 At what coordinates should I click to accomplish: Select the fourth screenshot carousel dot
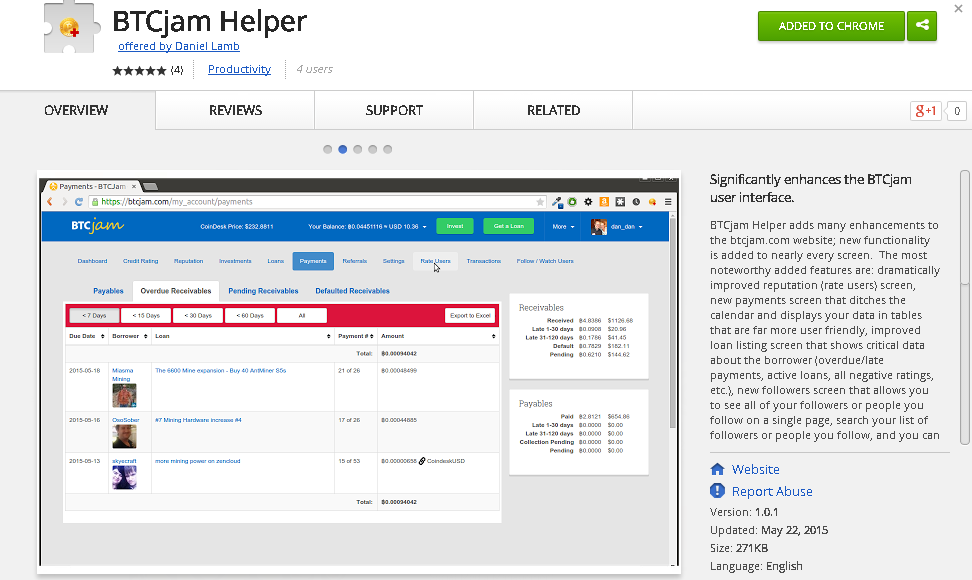point(373,149)
